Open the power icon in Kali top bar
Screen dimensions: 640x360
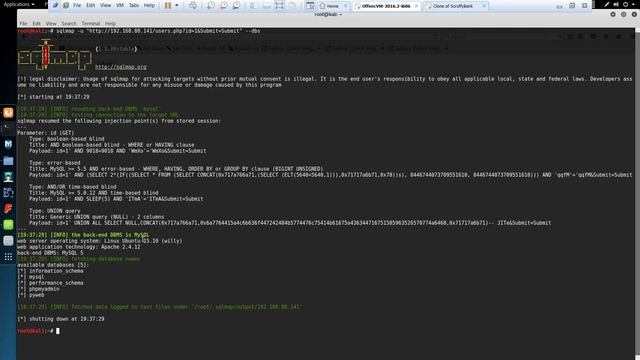click(625, 4)
